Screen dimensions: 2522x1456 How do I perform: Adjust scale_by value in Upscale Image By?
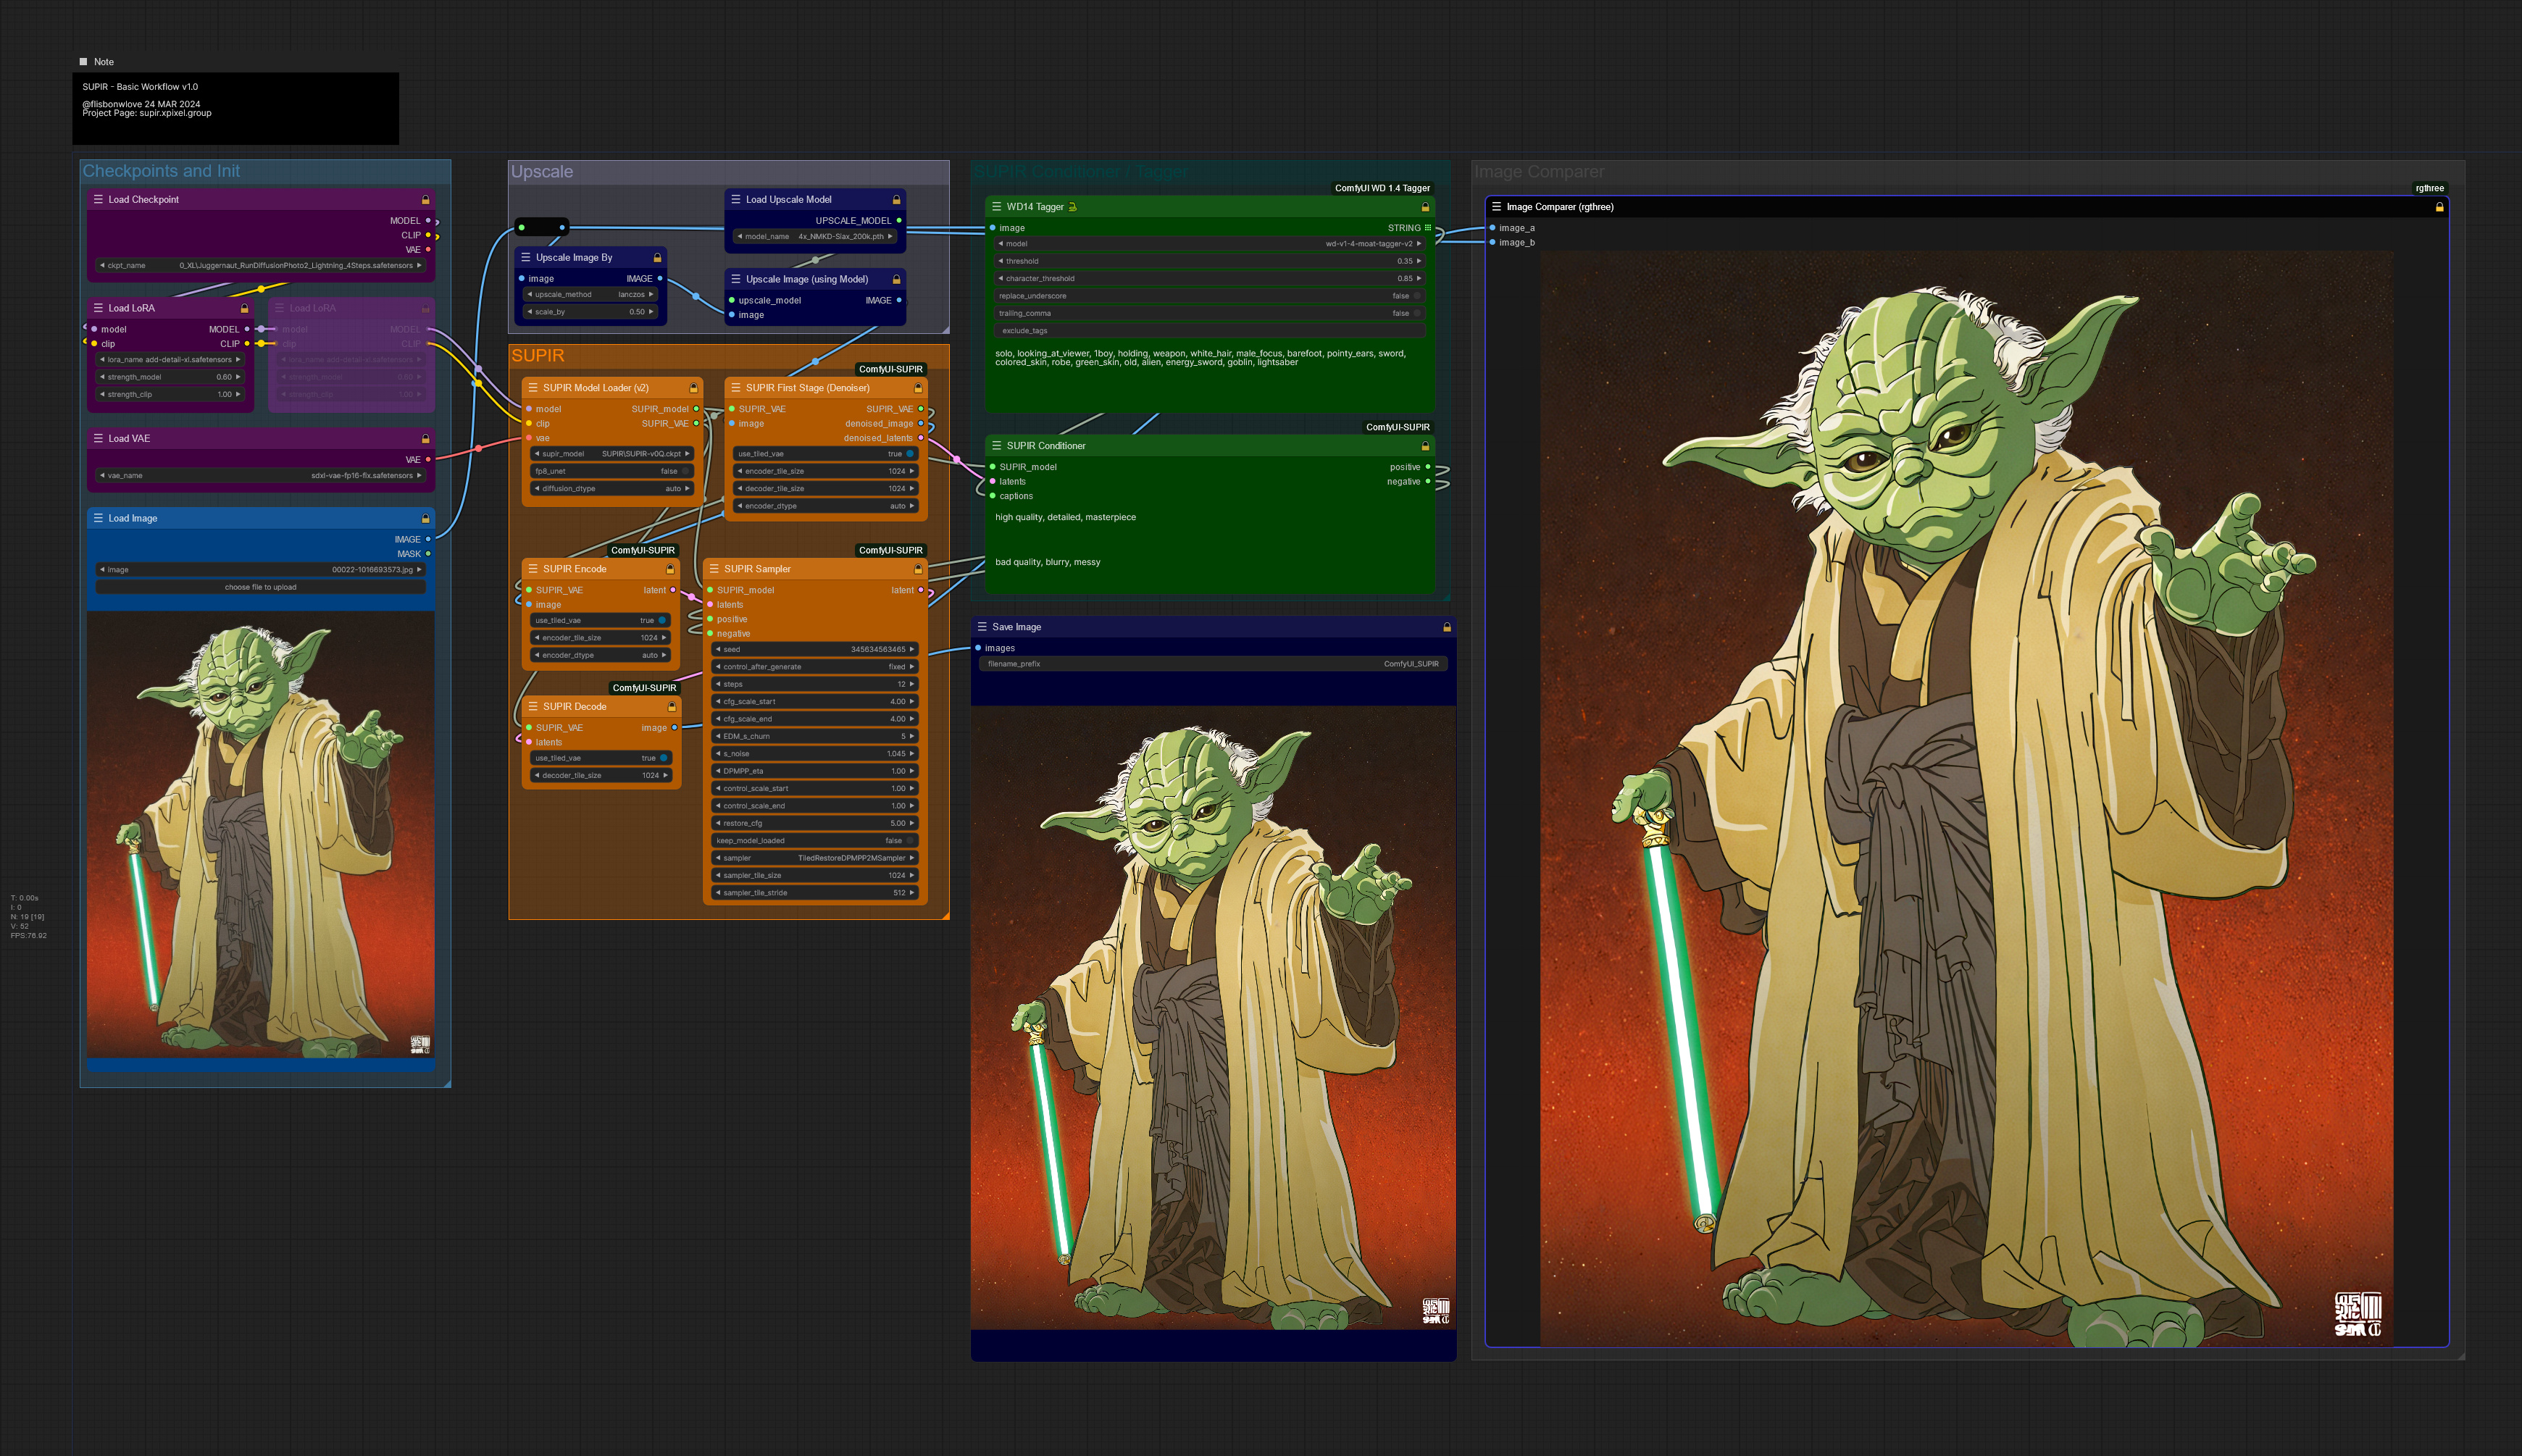[x=590, y=312]
